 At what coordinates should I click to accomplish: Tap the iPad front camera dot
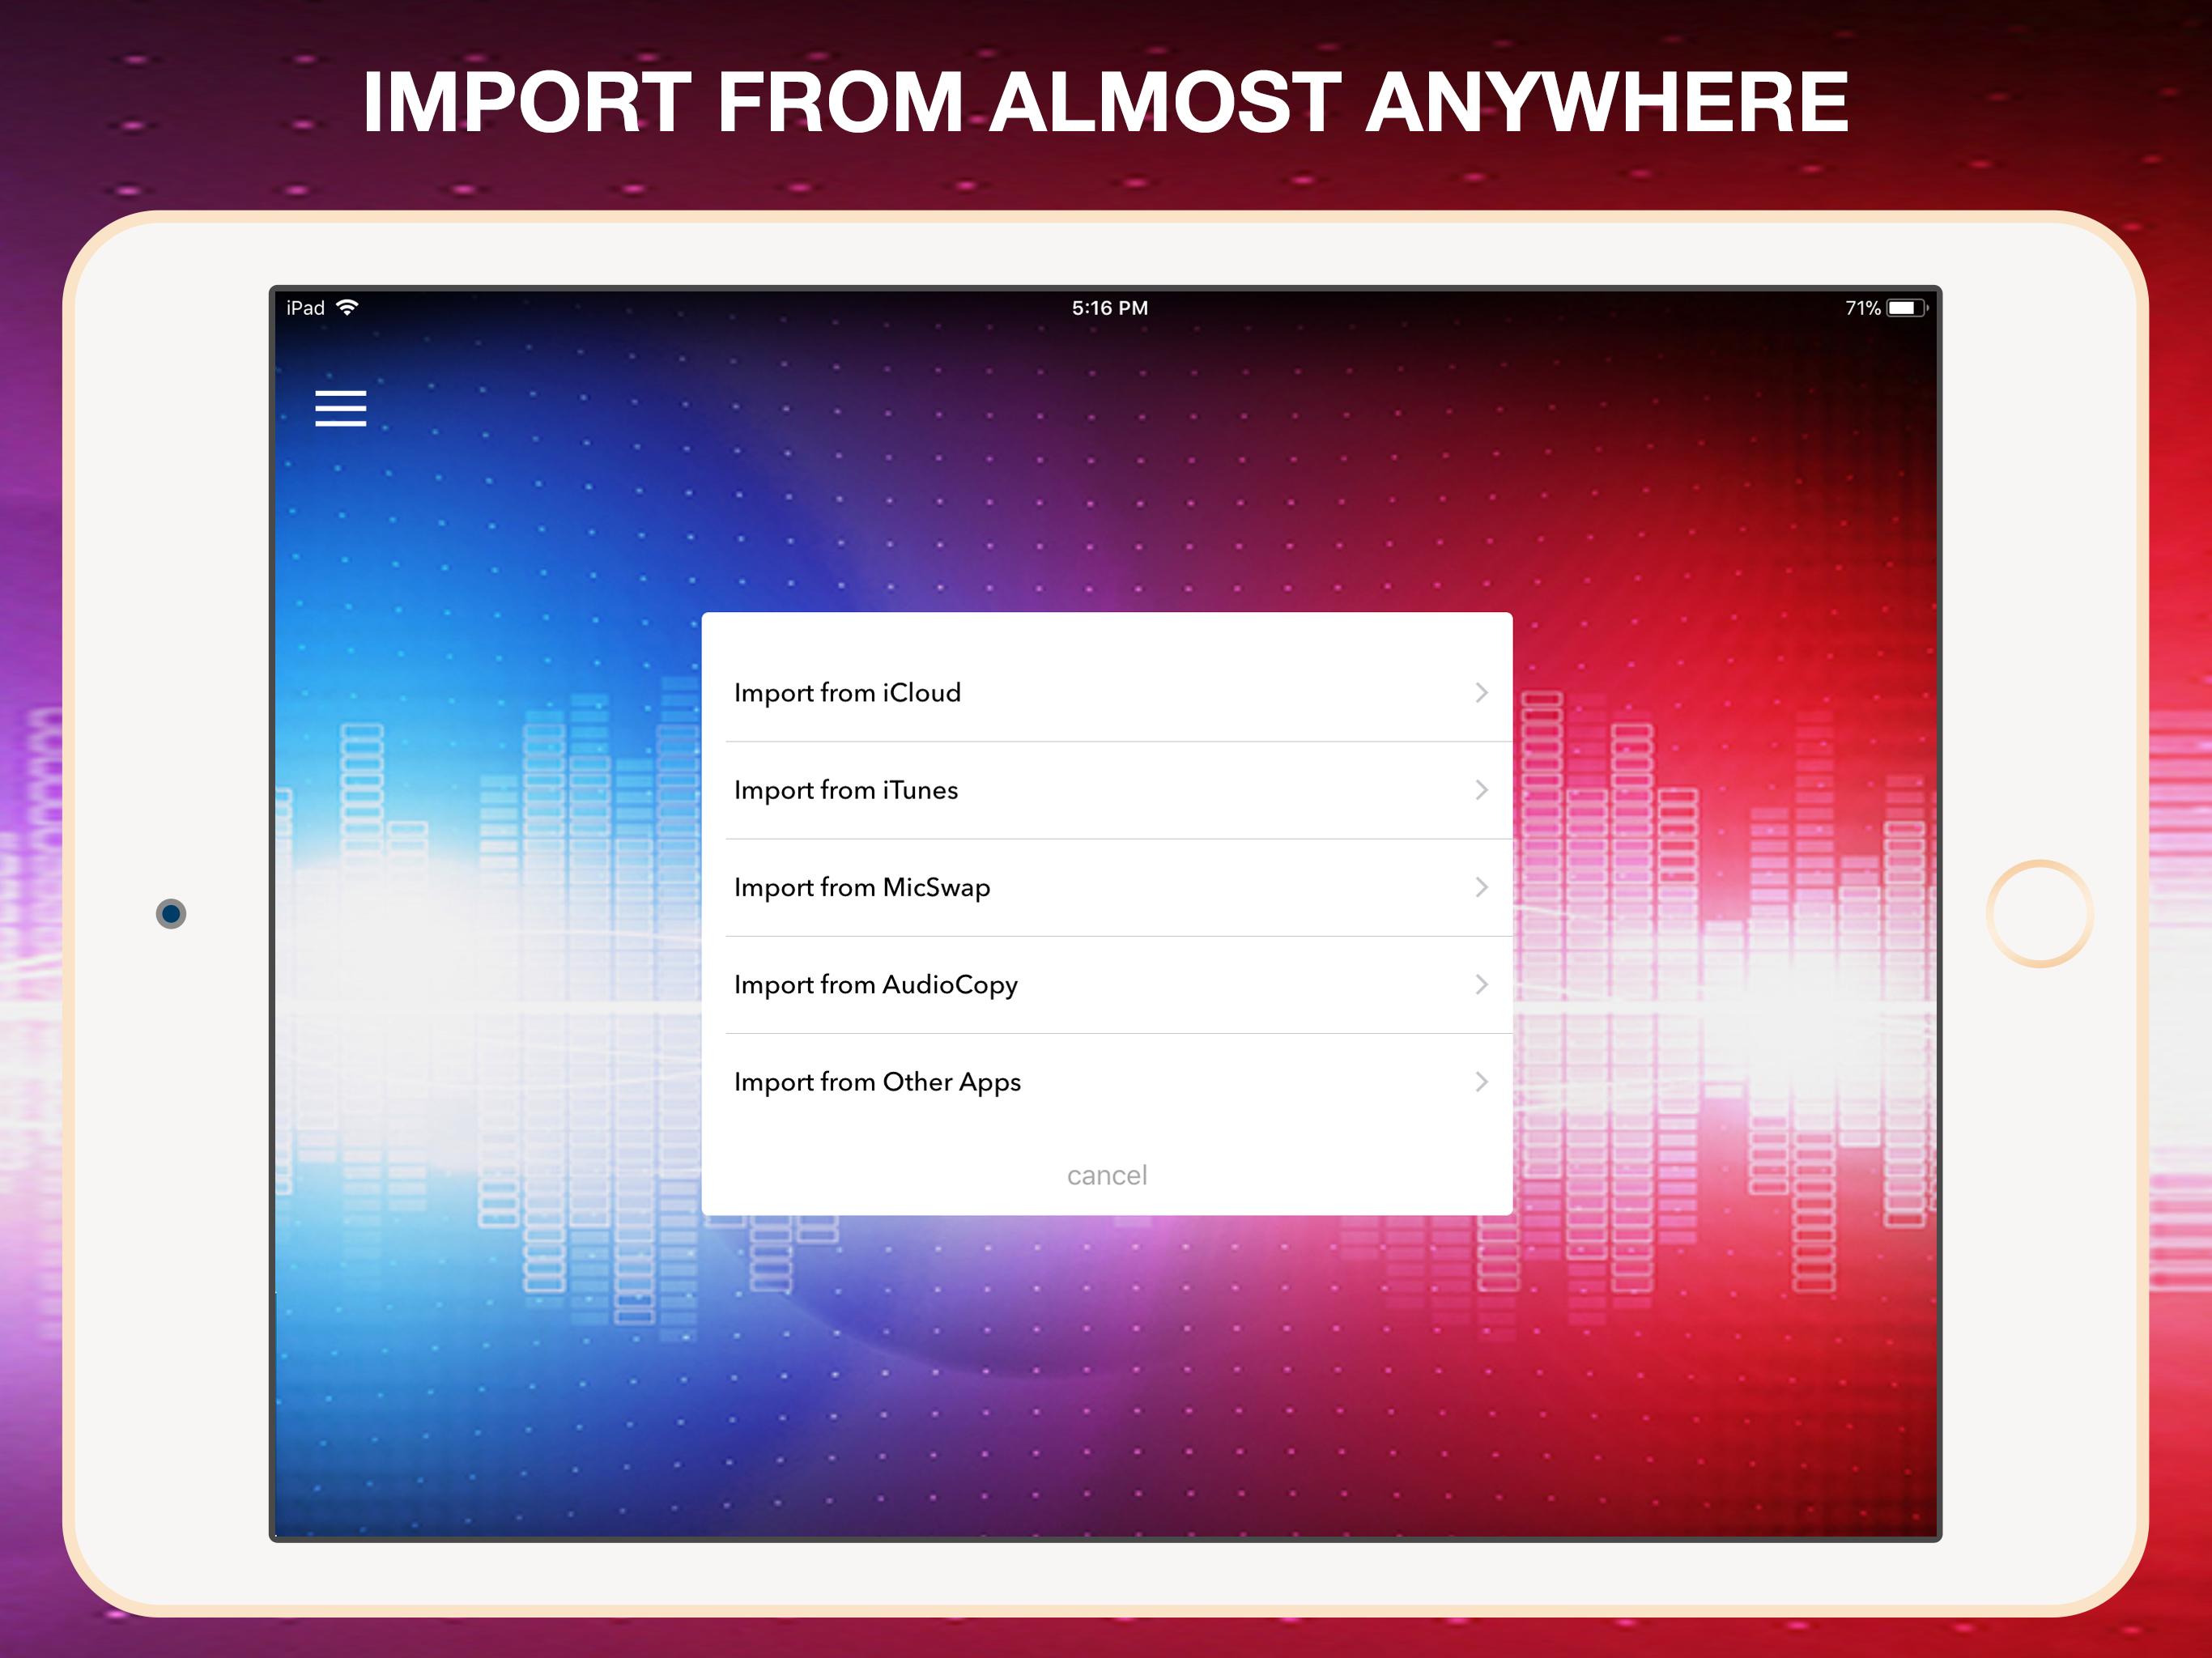pos(171,913)
